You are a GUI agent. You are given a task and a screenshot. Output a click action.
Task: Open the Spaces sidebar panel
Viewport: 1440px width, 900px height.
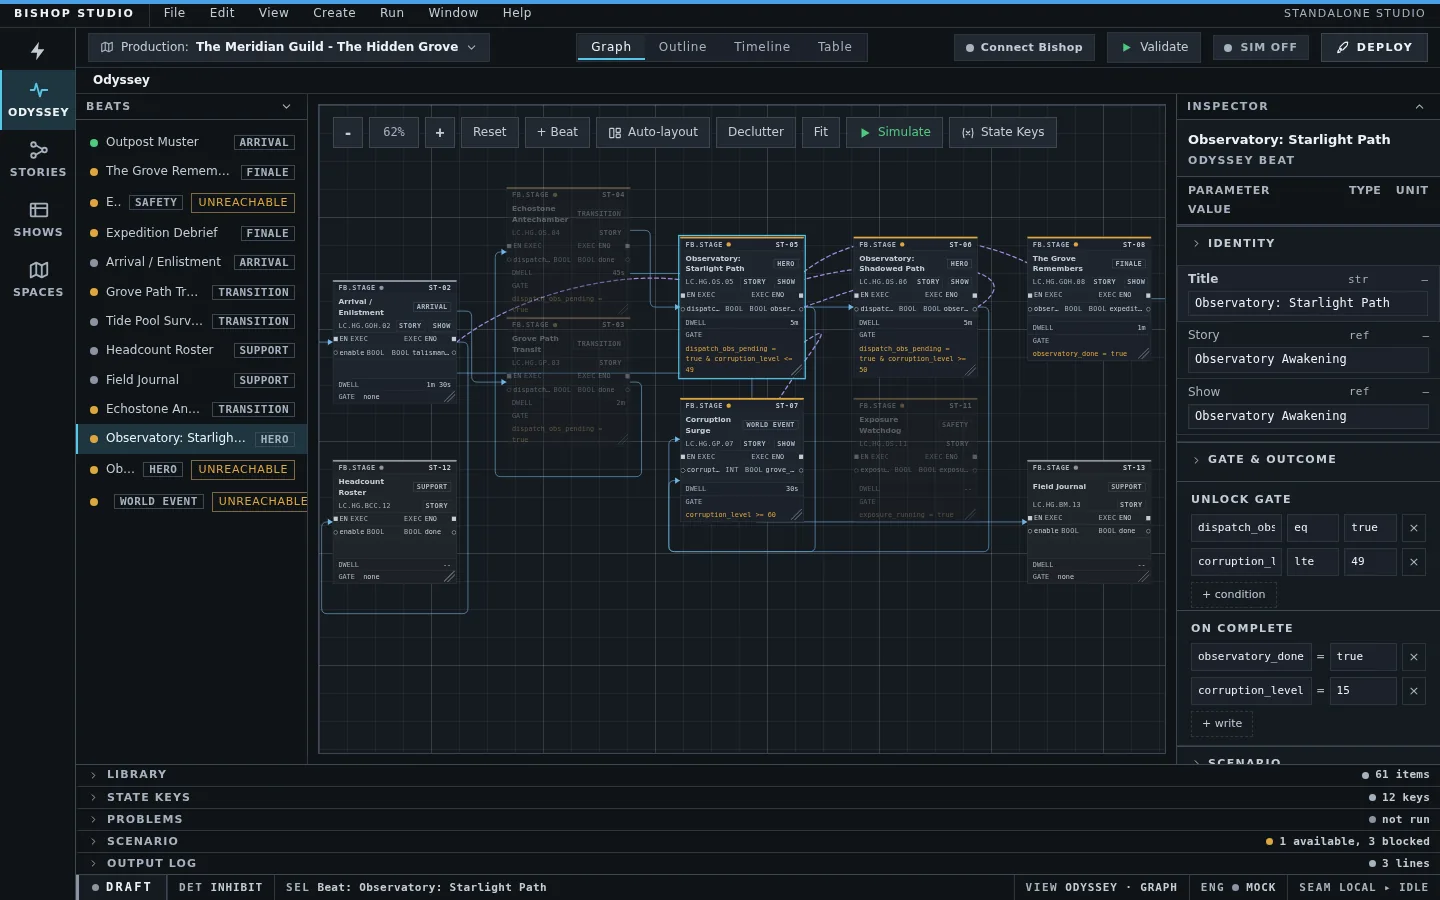38,280
